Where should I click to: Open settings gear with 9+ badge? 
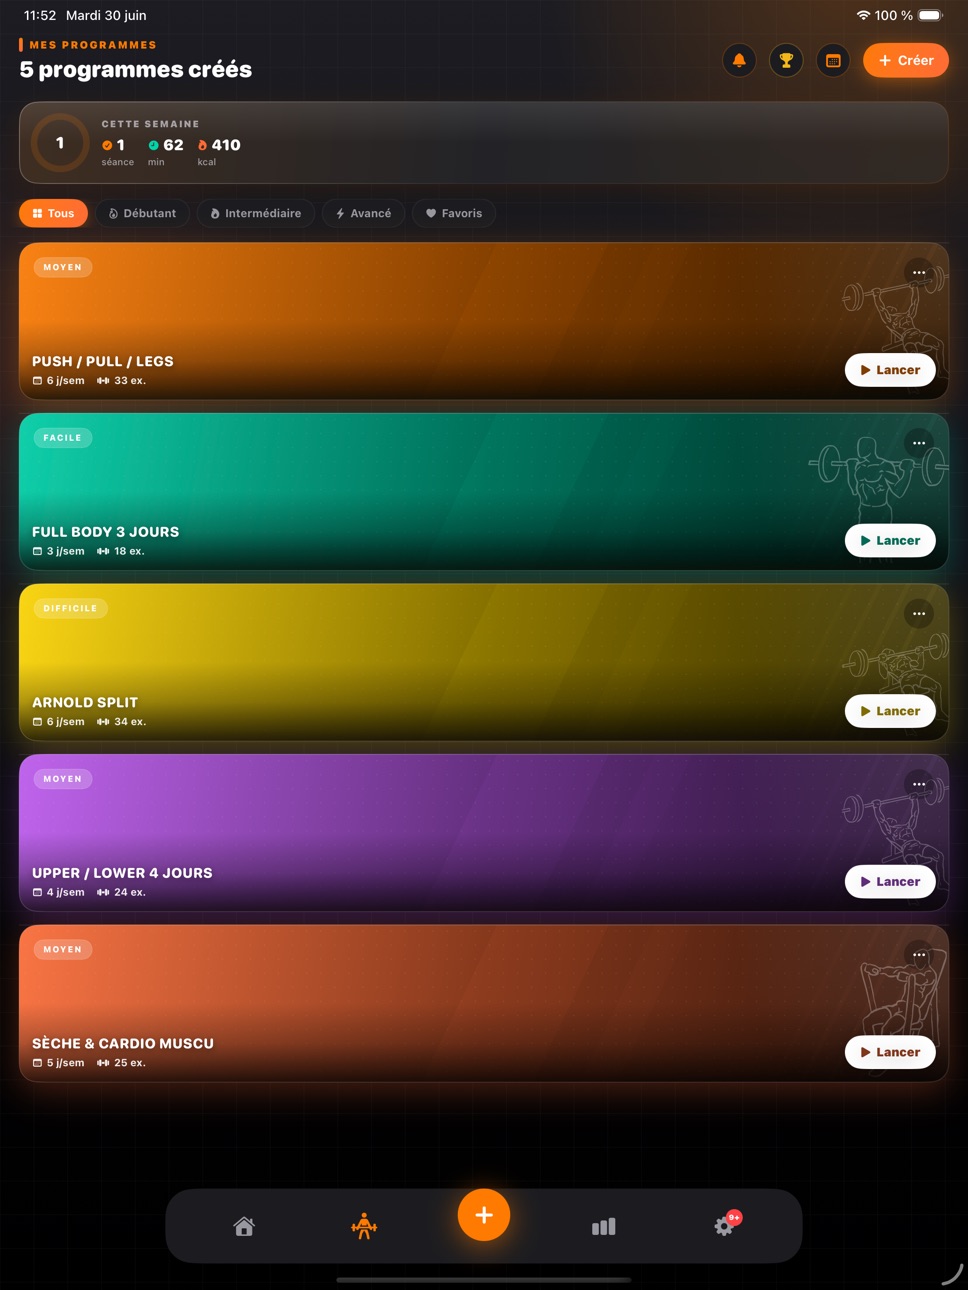[x=725, y=1225]
